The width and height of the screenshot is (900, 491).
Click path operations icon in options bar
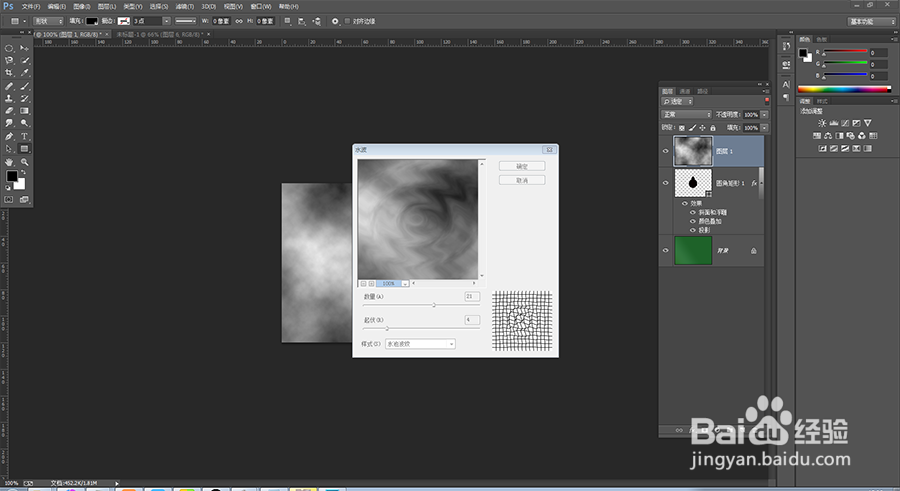(288, 21)
